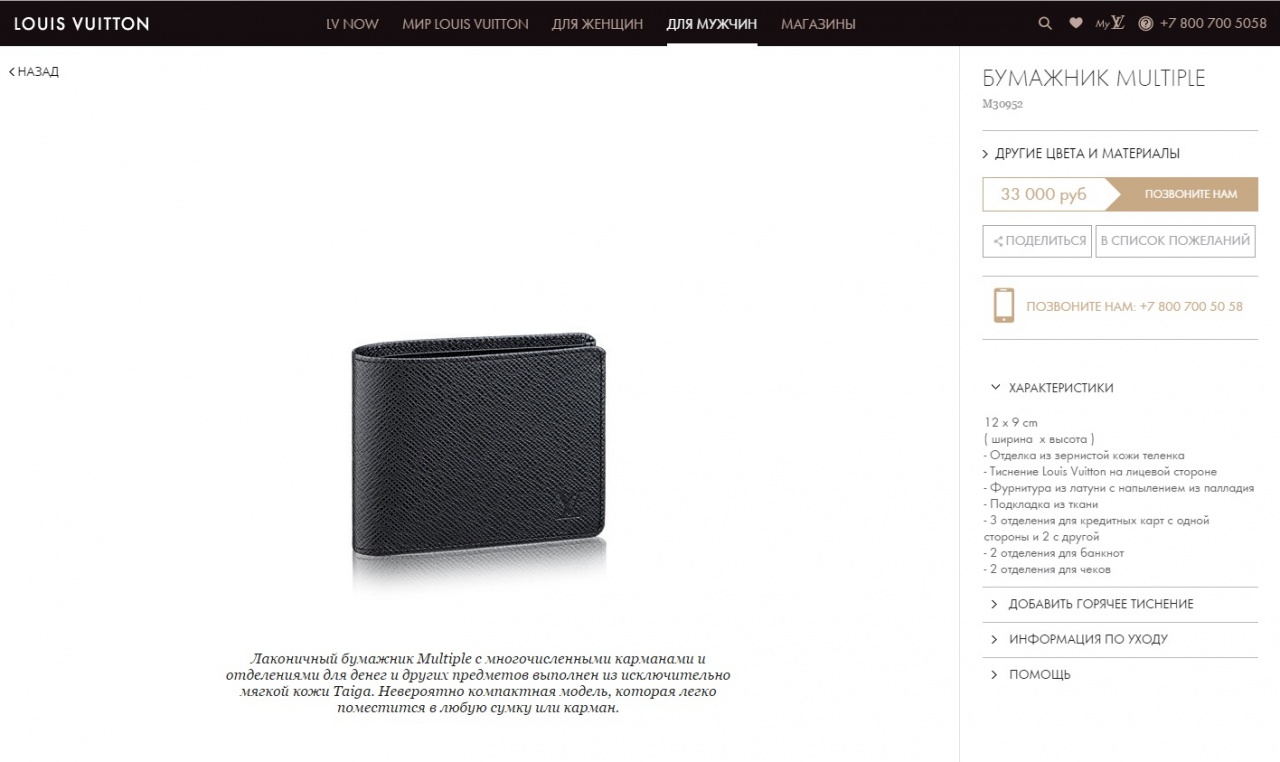Expand the Помощь section
1280x762 pixels.
(1120, 675)
